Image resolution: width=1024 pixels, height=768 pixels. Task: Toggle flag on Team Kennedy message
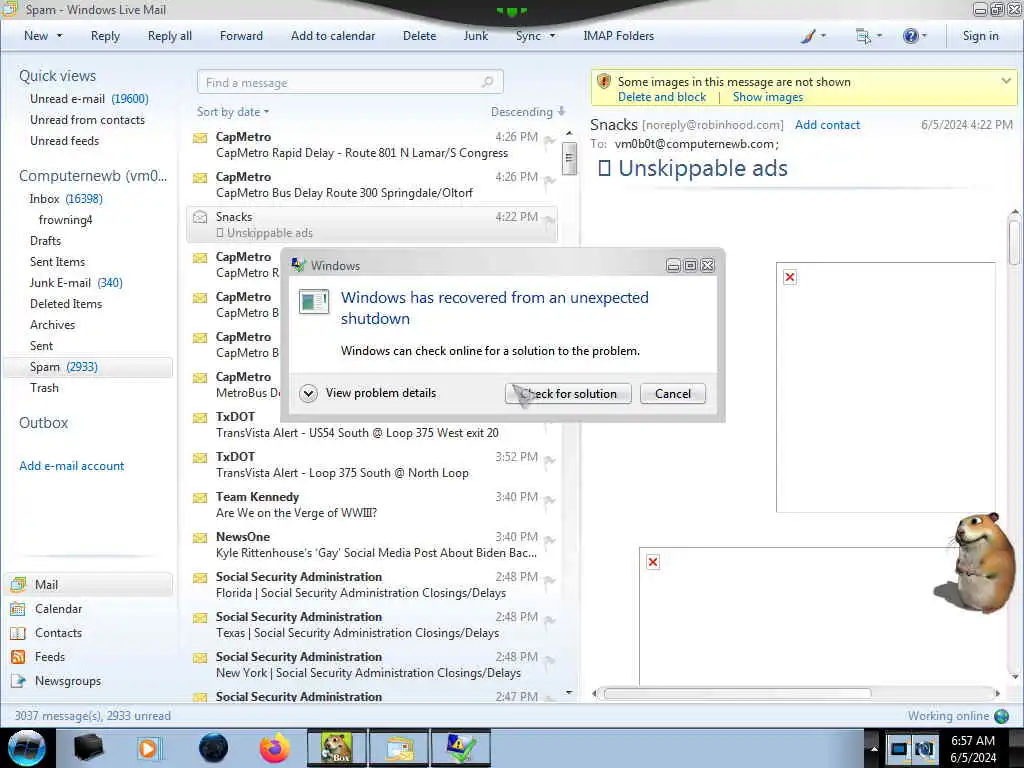click(x=549, y=501)
